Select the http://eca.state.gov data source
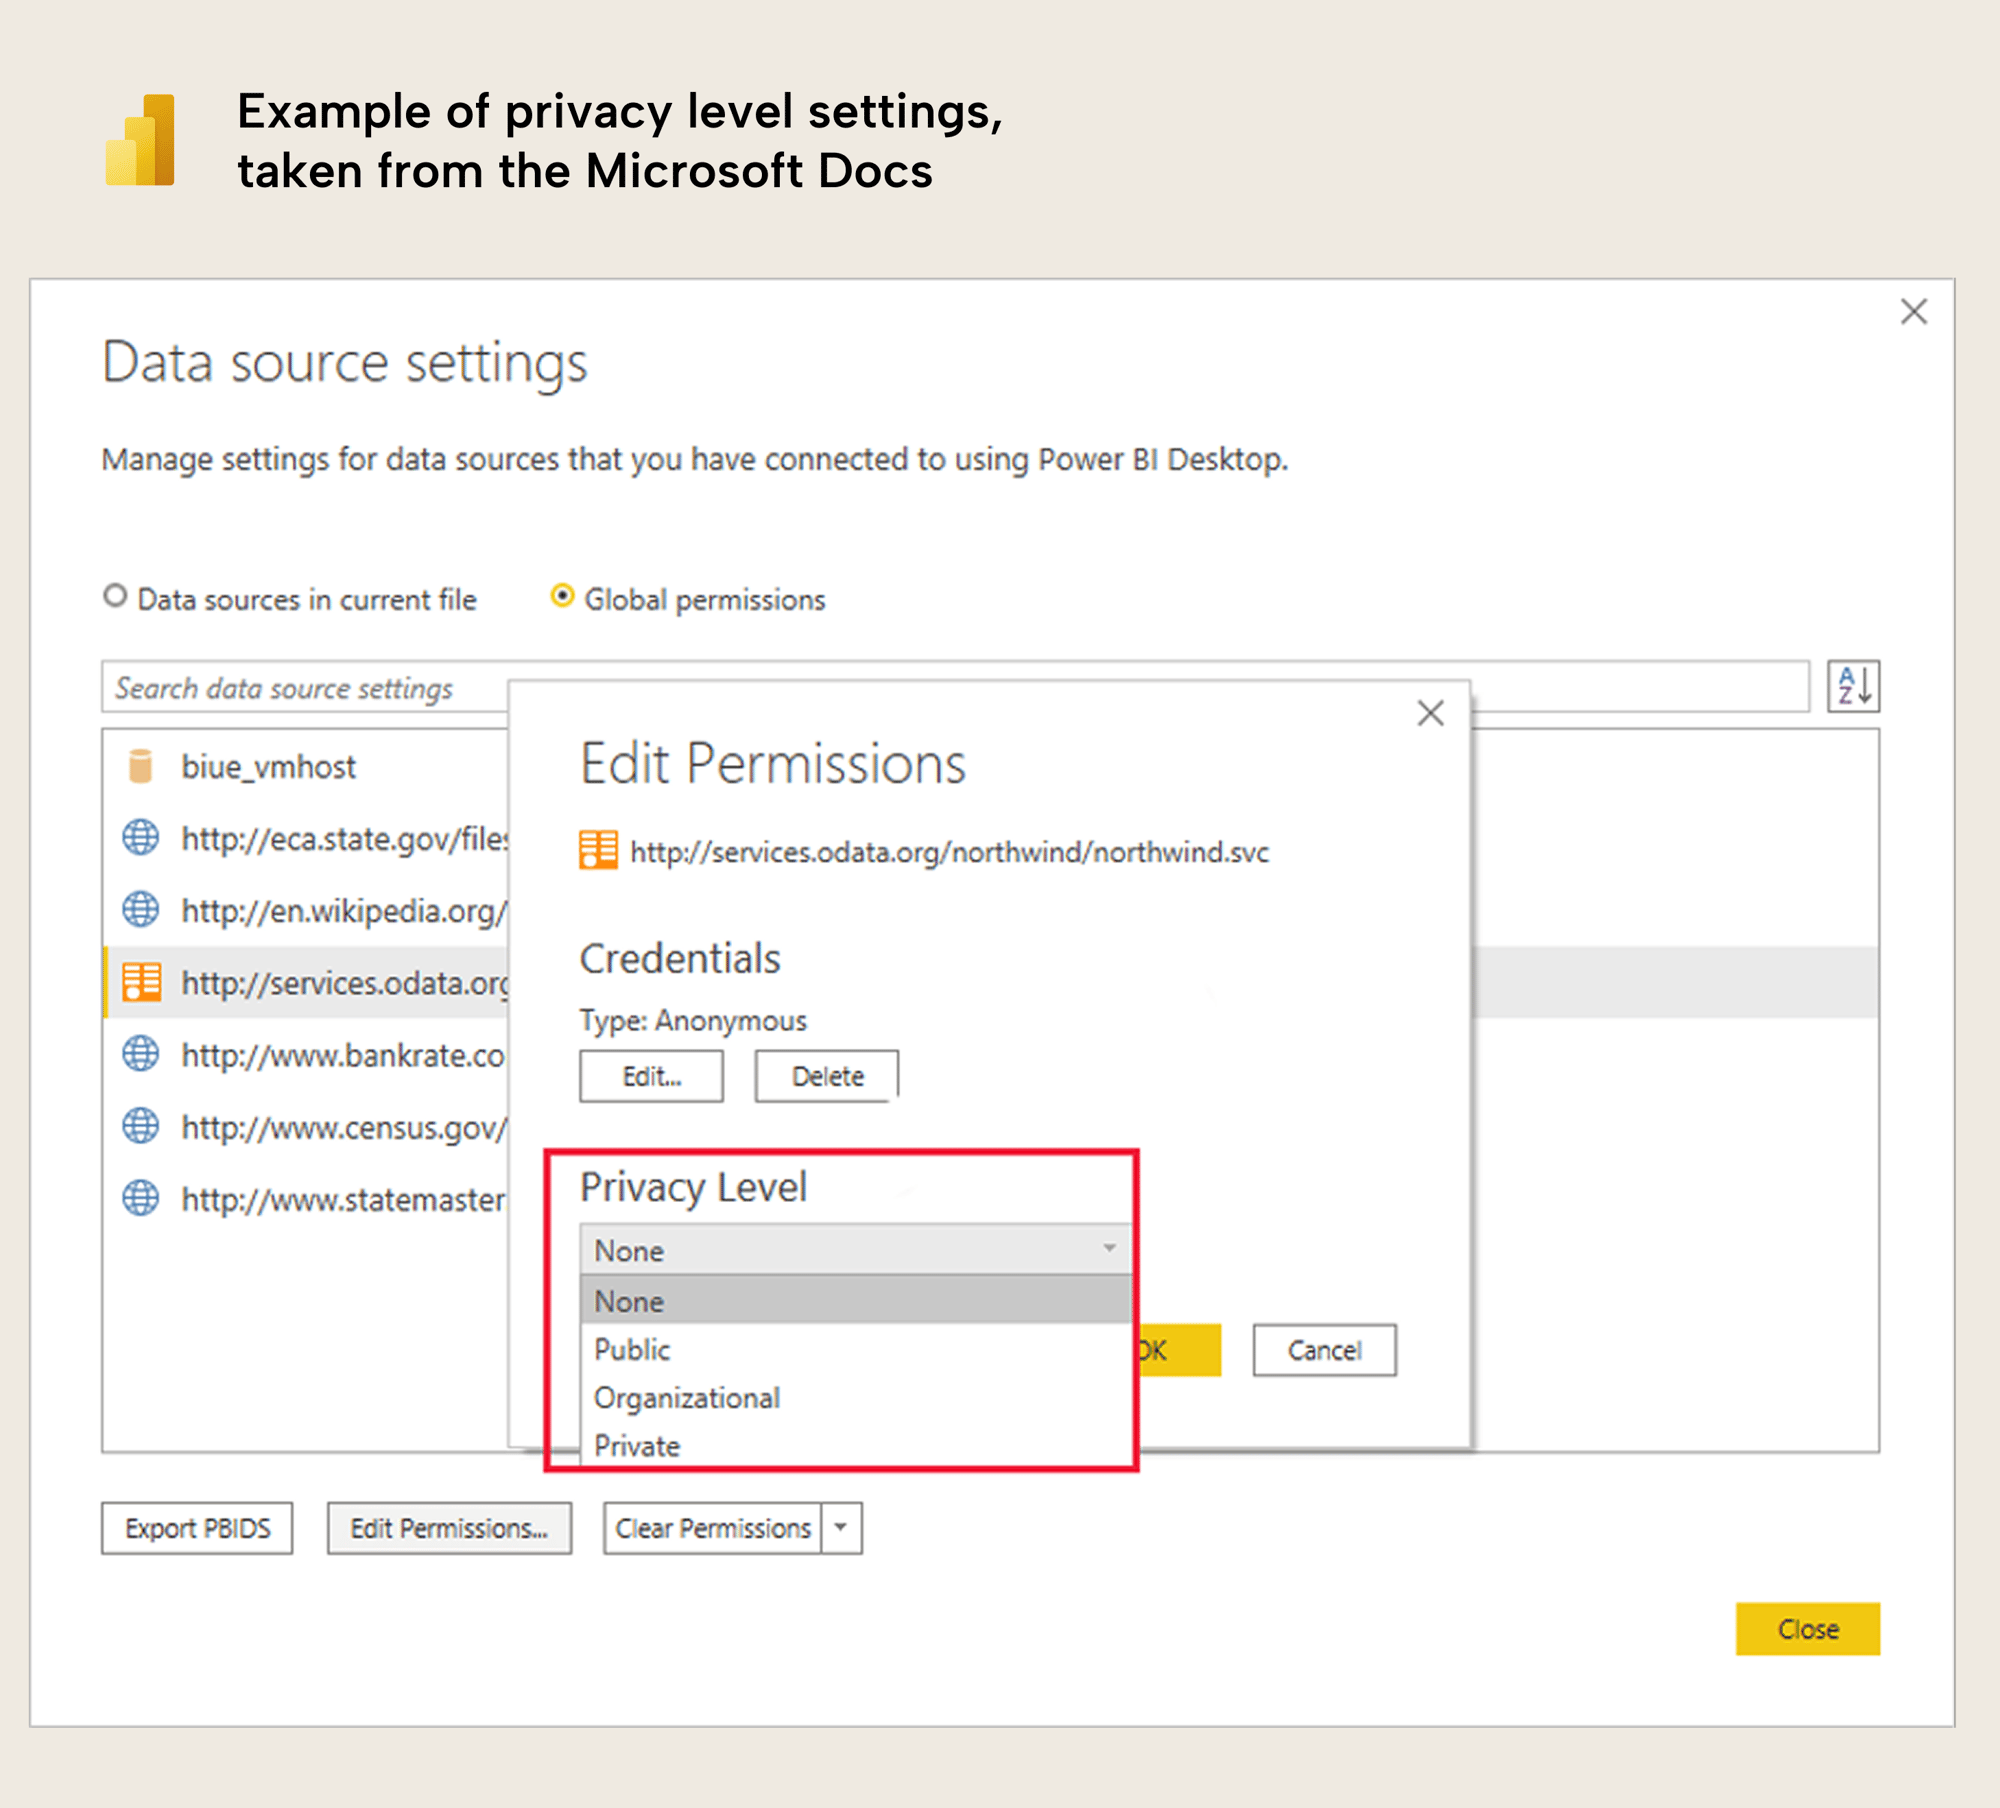The image size is (2000, 1808). coord(306,838)
